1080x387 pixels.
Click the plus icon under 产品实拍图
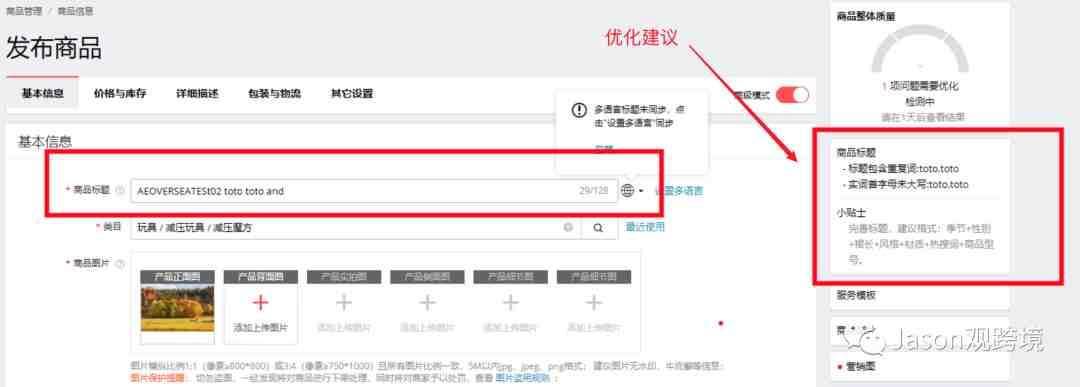(x=344, y=303)
